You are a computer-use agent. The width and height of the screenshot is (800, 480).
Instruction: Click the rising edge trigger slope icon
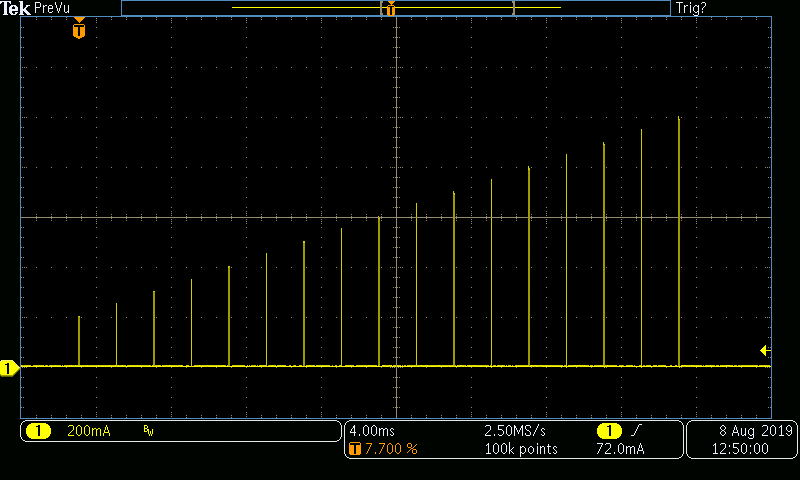pyautogui.click(x=636, y=431)
